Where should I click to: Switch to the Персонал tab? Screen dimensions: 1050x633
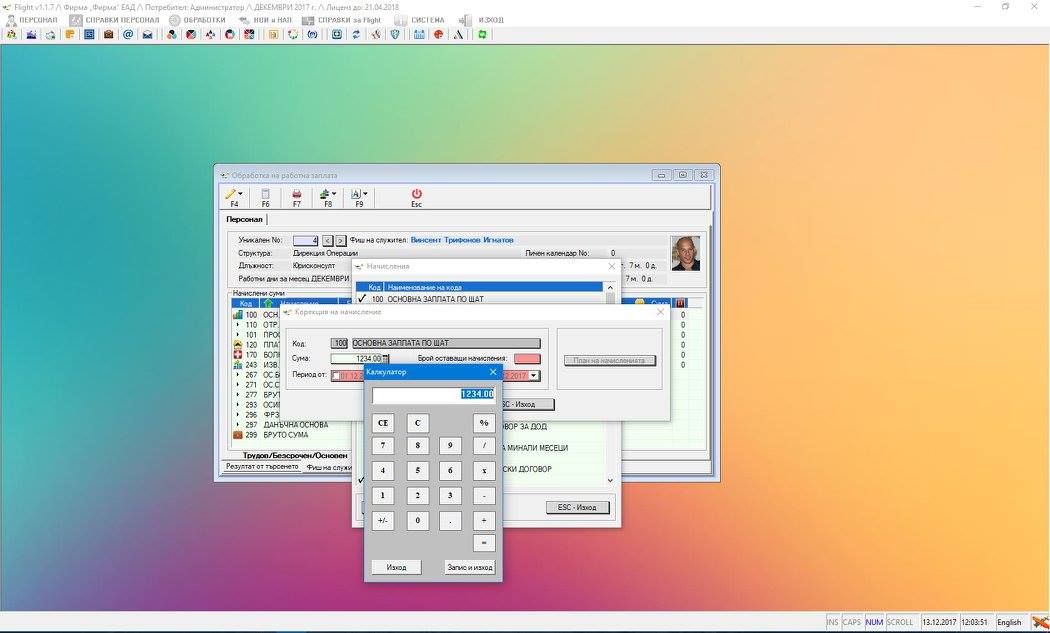pyautogui.click(x=244, y=220)
